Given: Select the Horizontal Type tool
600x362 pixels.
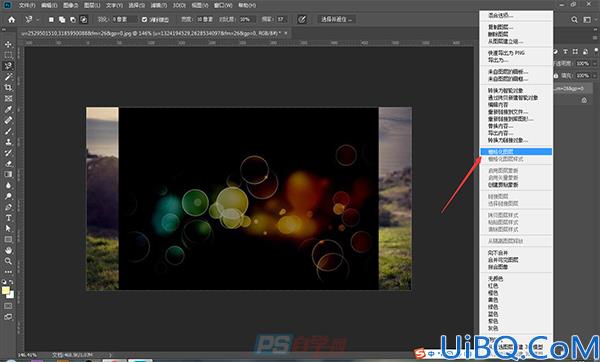Looking at the screenshot, I should [x=8, y=218].
